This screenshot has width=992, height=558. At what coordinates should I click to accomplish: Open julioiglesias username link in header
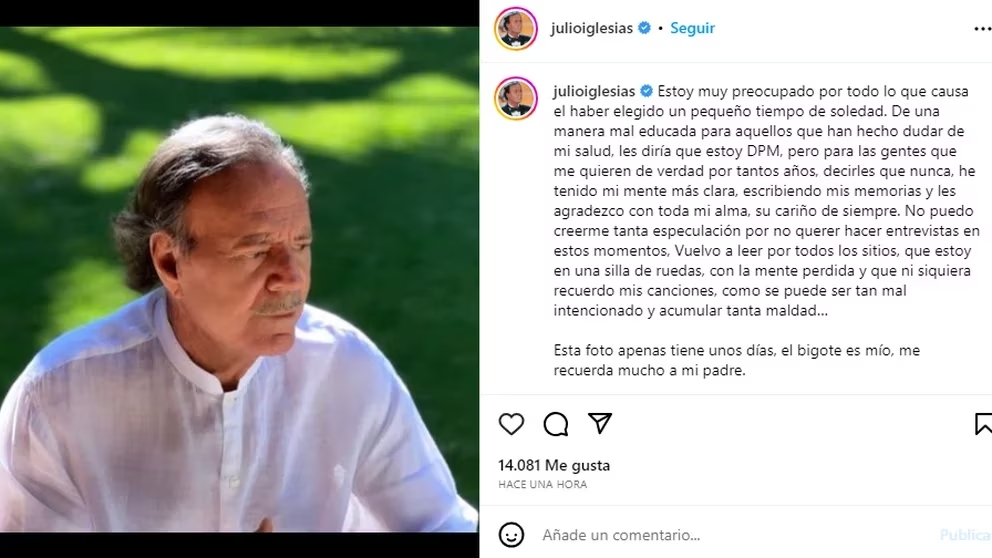[592, 28]
